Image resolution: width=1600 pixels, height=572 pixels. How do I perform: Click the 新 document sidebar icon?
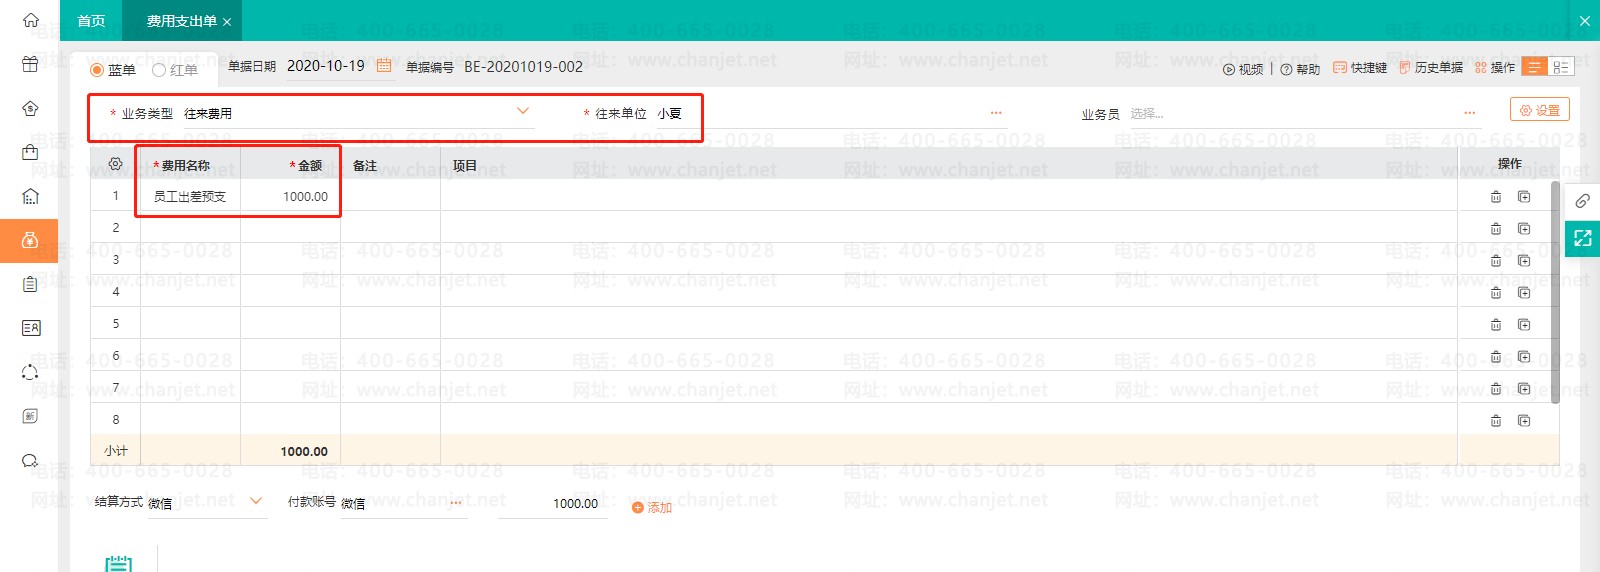click(x=30, y=416)
